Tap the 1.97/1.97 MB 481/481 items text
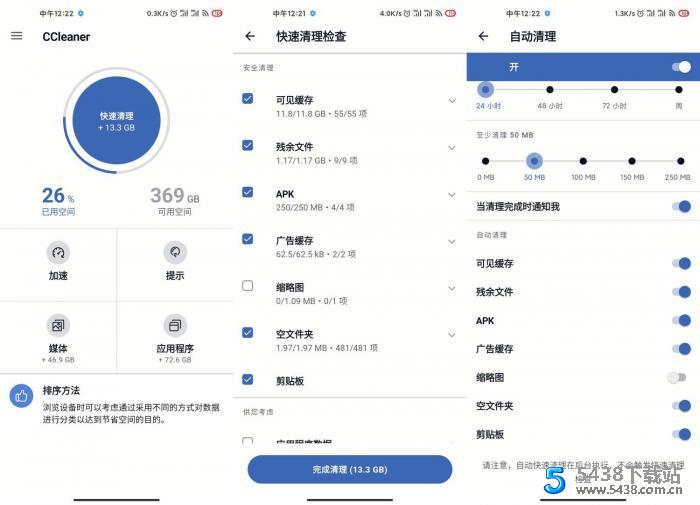 (x=327, y=348)
